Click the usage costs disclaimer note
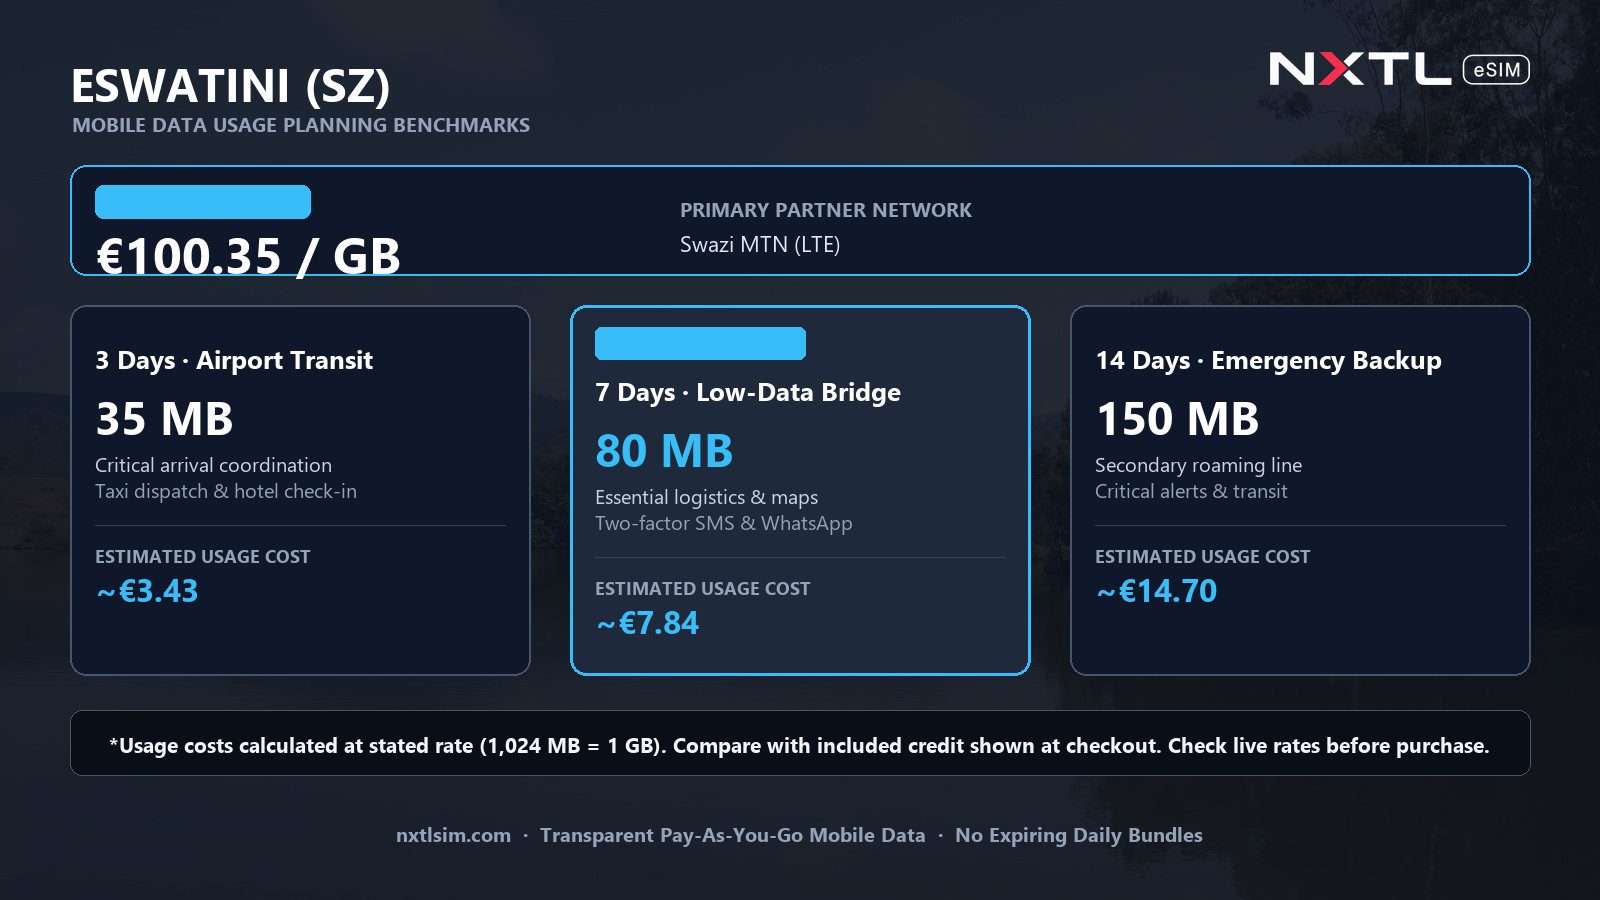This screenshot has width=1600, height=900. [800, 743]
